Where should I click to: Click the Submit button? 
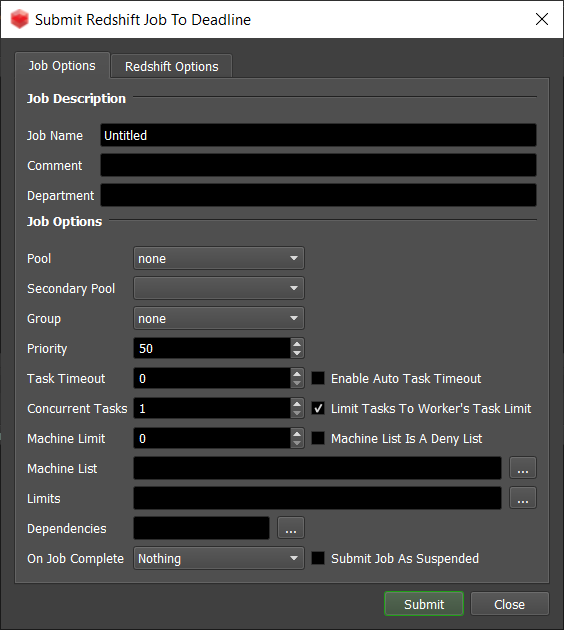tap(424, 604)
